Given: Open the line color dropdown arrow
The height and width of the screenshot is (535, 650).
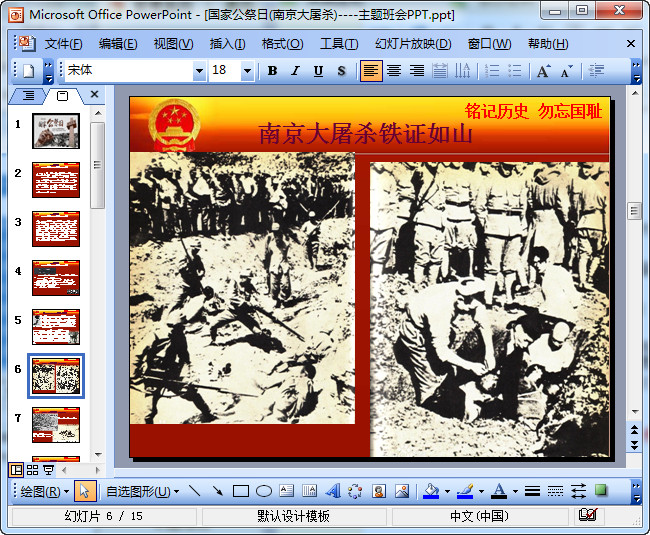Looking at the screenshot, I should click(481, 491).
